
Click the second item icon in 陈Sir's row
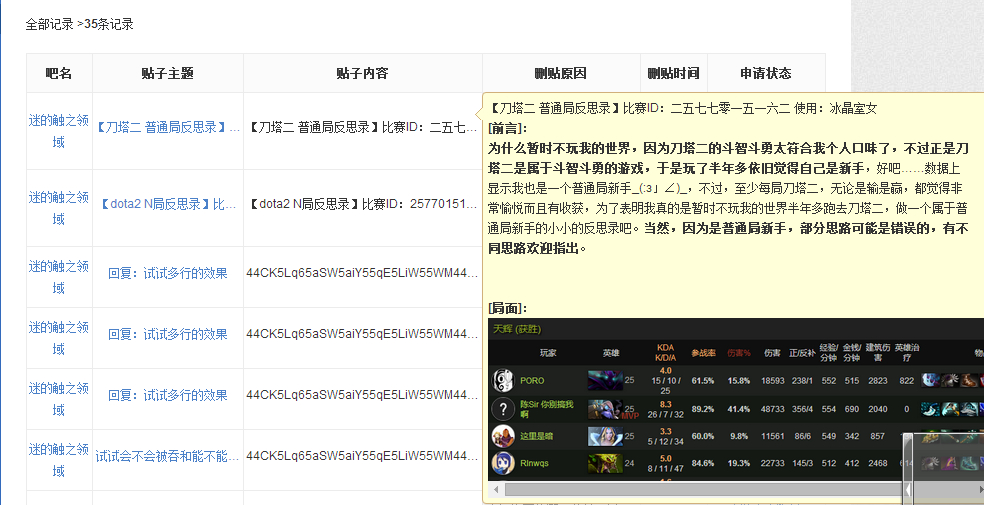pos(950,409)
